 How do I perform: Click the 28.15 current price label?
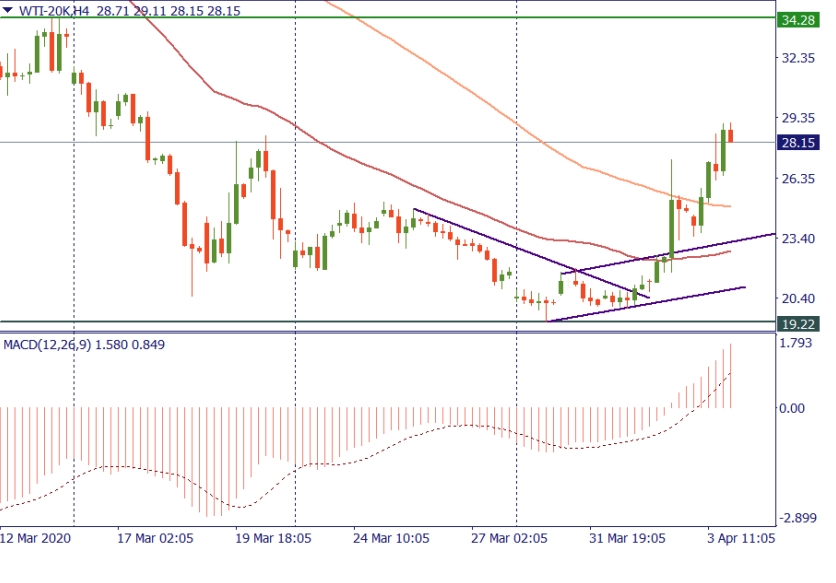point(797,143)
